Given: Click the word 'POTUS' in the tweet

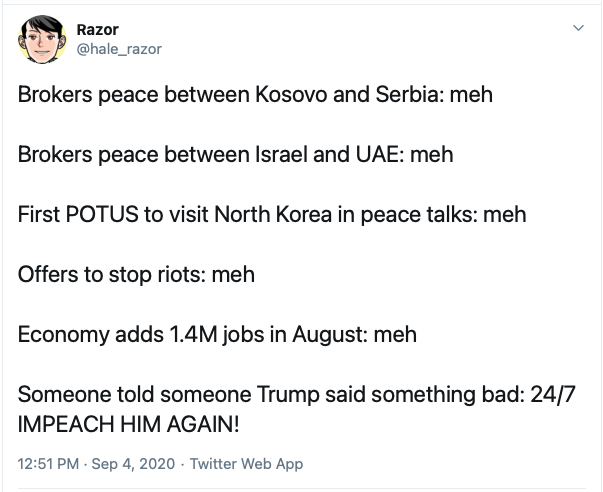Looking at the screenshot, I should [x=97, y=214].
